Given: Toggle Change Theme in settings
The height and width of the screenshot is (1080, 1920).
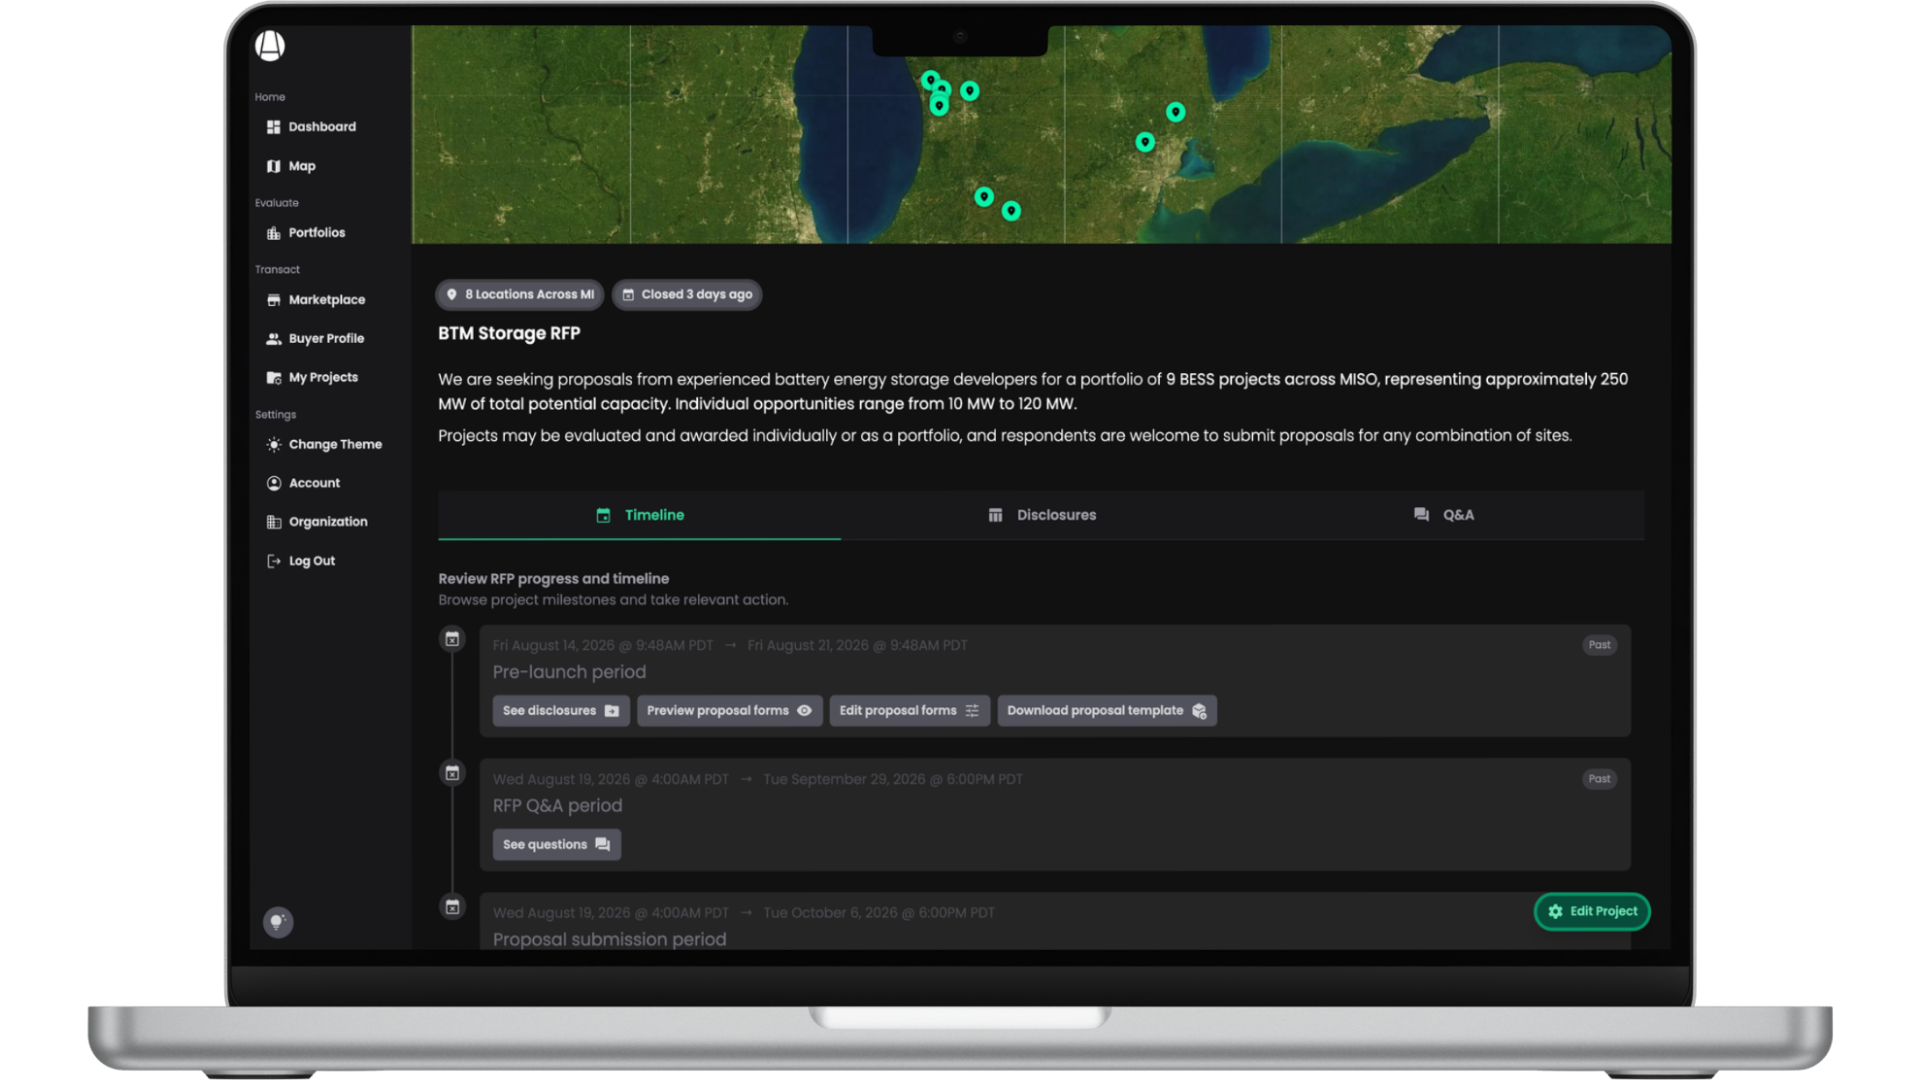Looking at the screenshot, I should coord(324,444).
